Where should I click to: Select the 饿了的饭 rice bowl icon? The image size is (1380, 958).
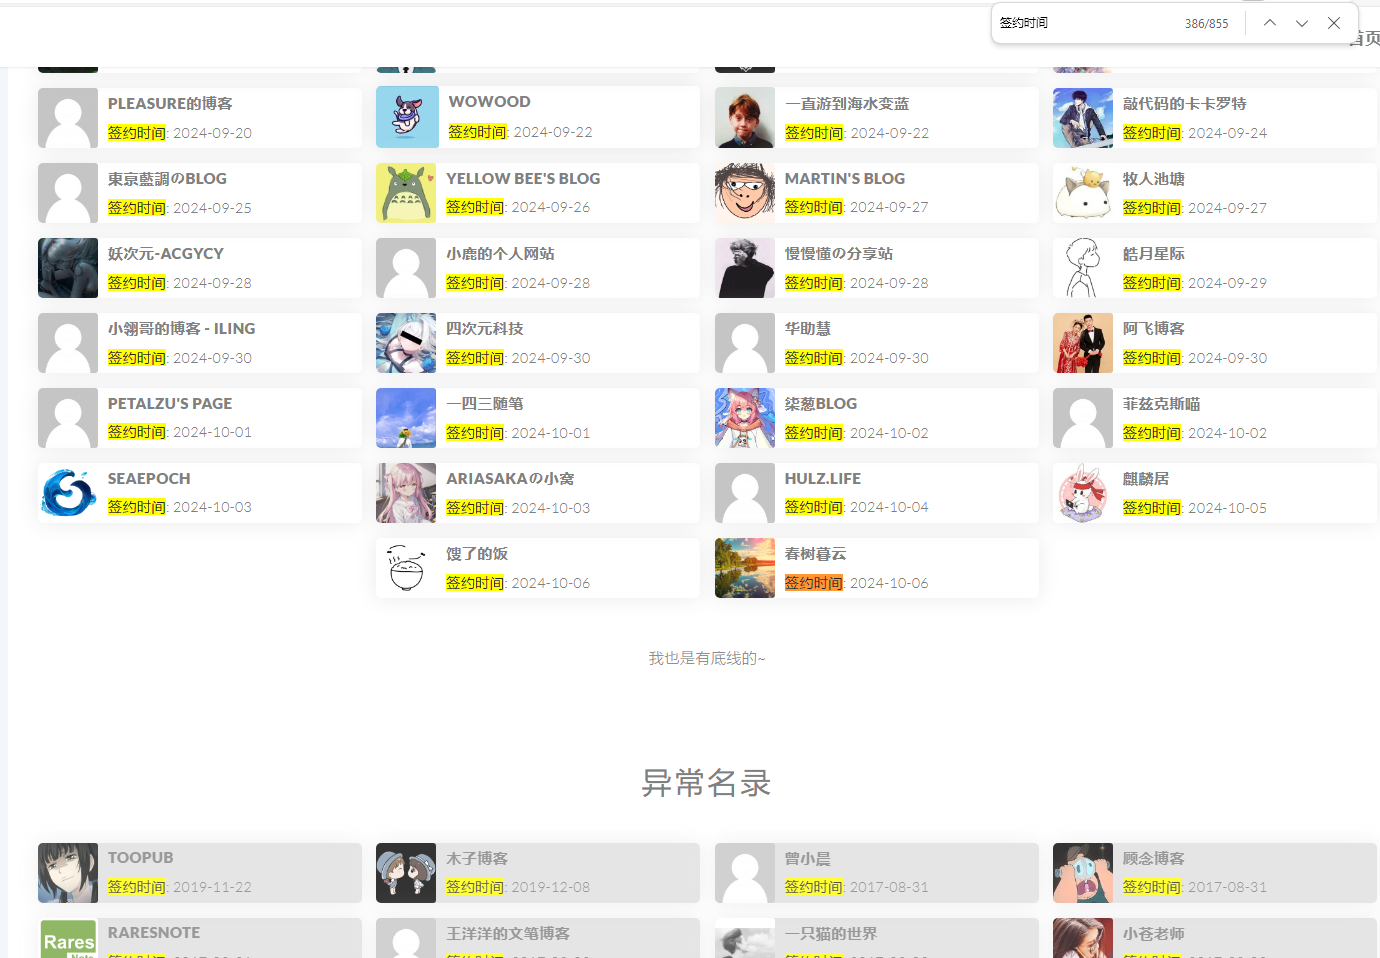coord(406,568)
